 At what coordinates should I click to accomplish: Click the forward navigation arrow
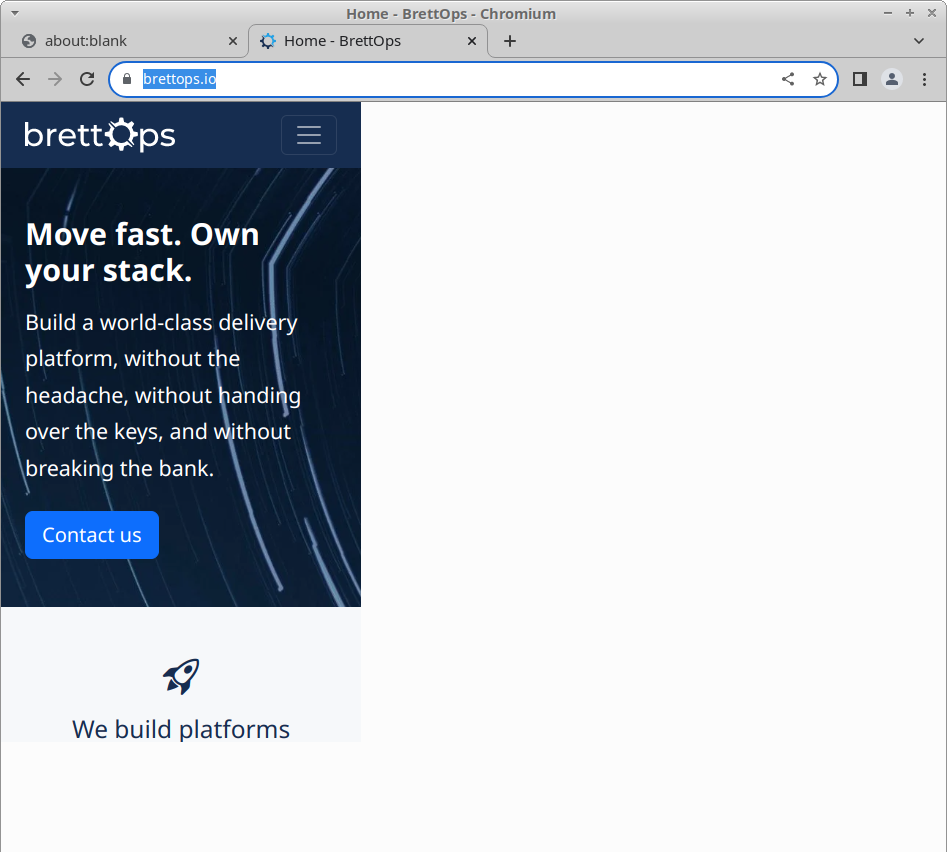pyautogui.click(x=55, y=79)
